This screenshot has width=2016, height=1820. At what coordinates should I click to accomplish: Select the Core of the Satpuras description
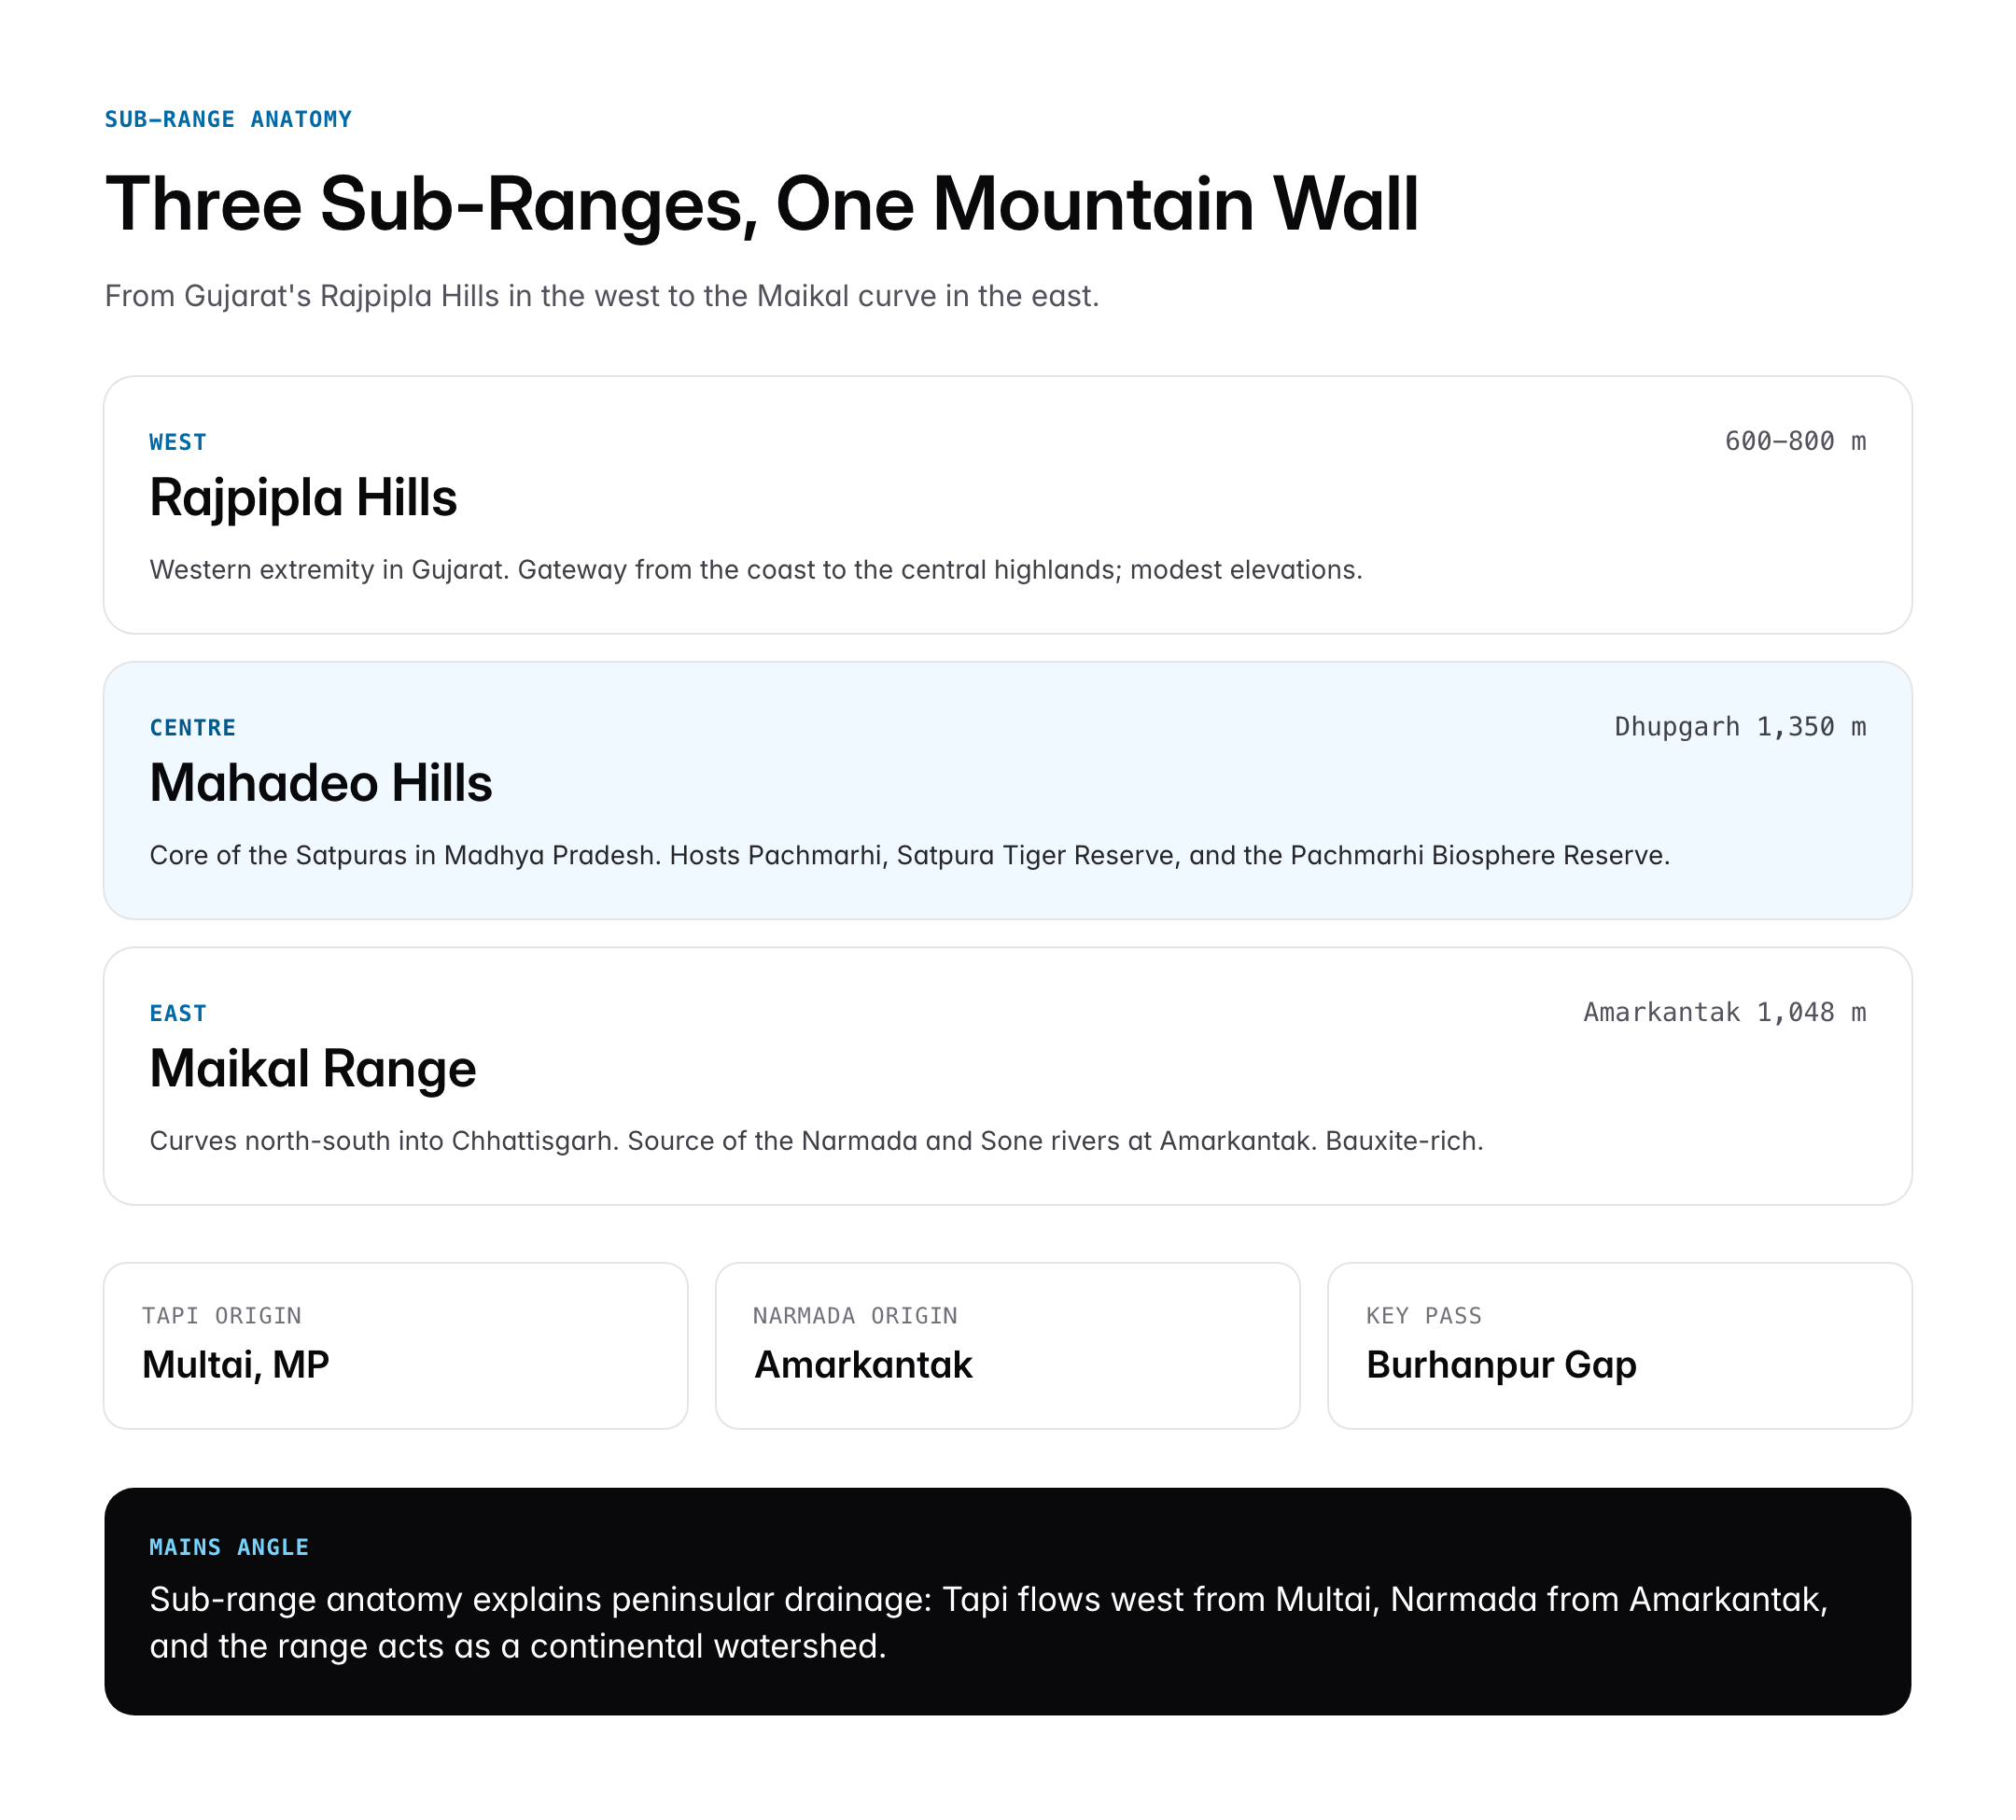909,856
